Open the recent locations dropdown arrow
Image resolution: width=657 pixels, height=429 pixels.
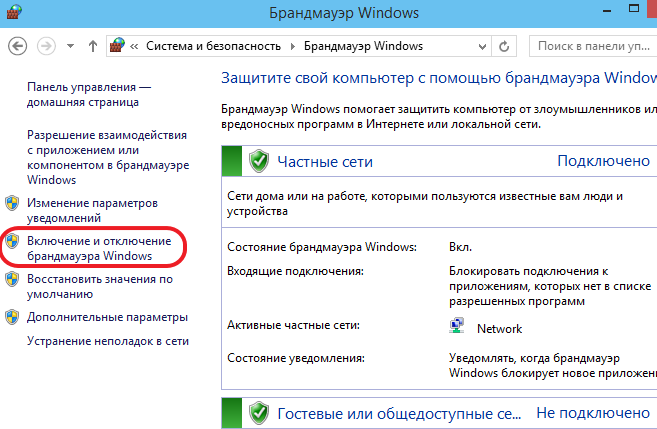(70, 46)
